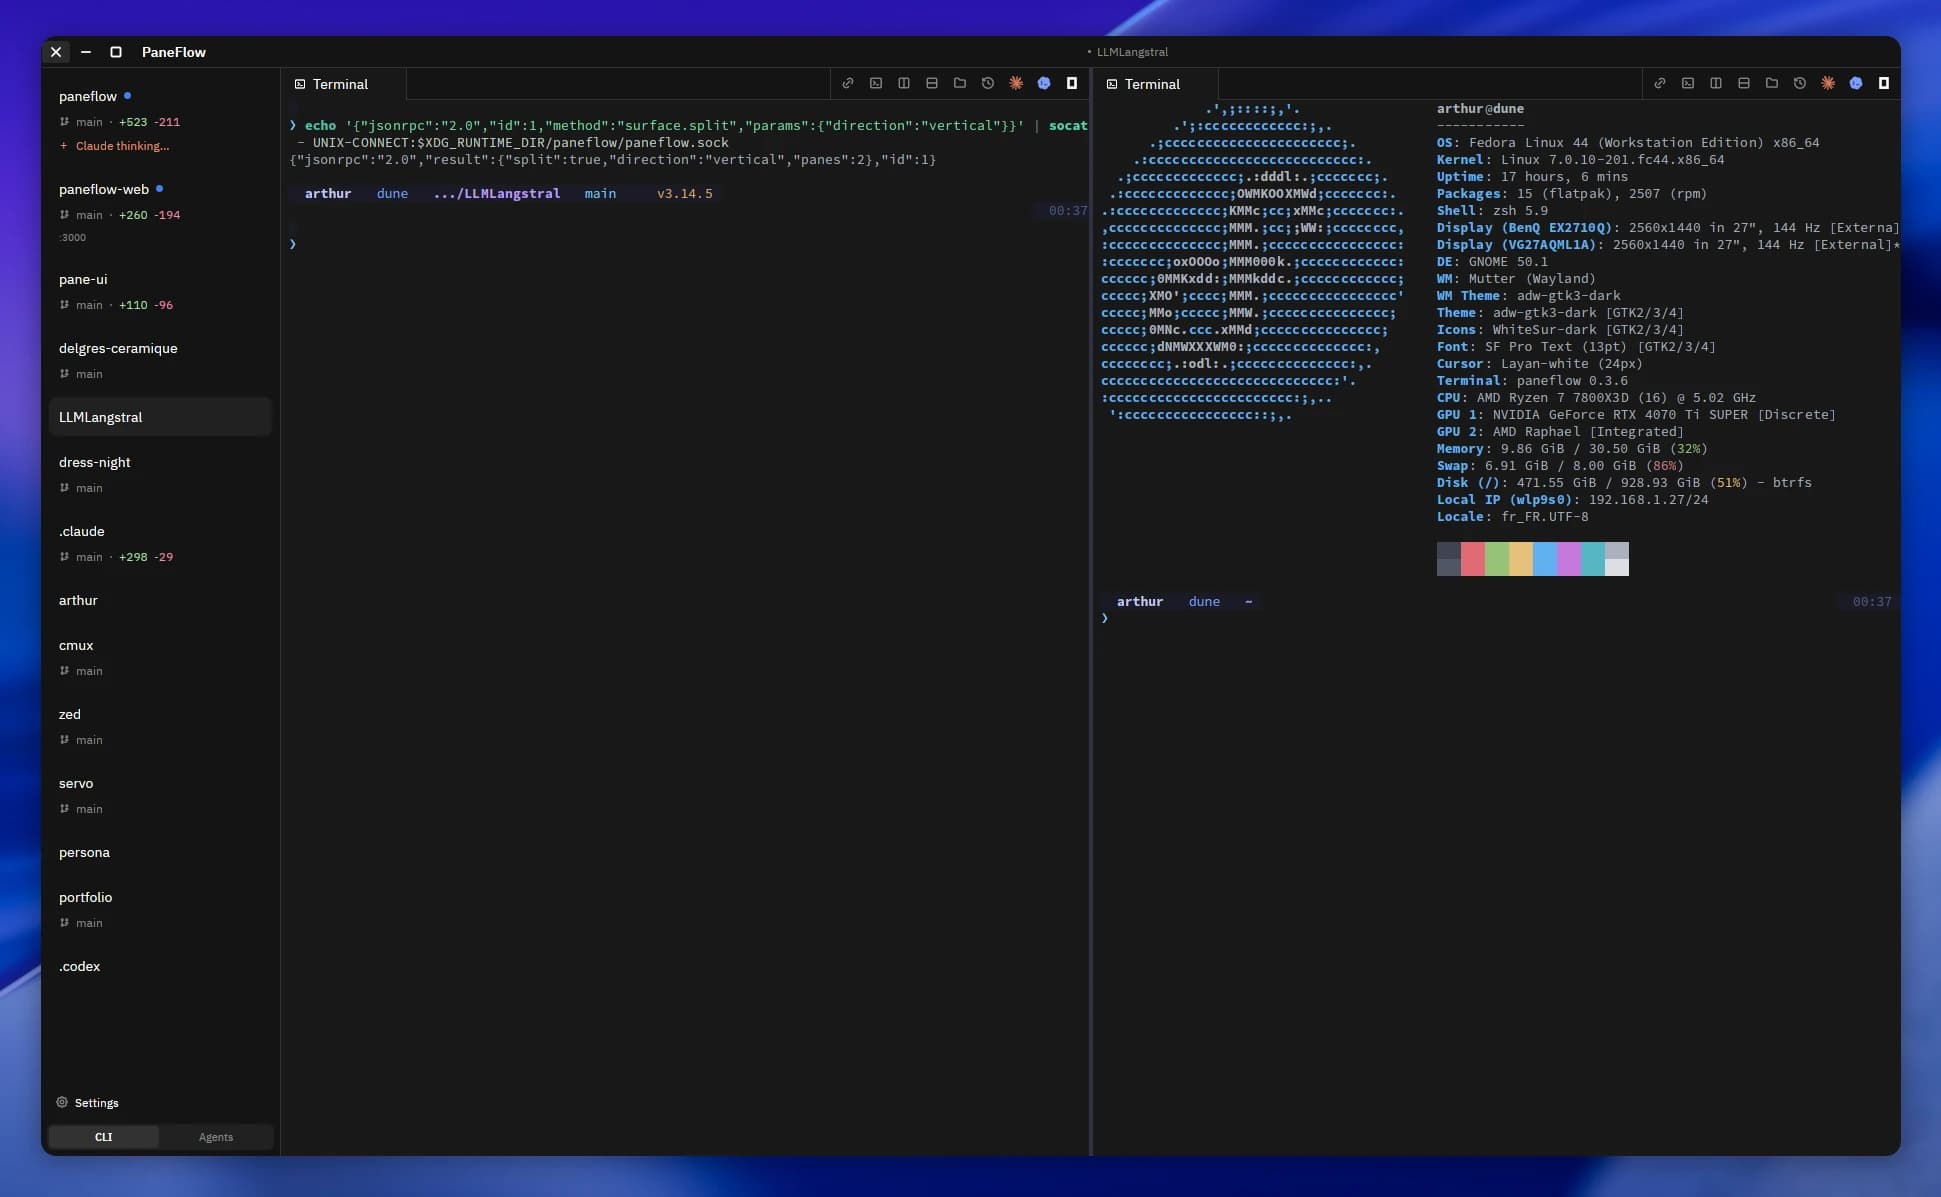The width and height of the screenshot is (1941, 1197).
Task: Click the green color swatch in the terminal palette
Action: point(1496,559)
